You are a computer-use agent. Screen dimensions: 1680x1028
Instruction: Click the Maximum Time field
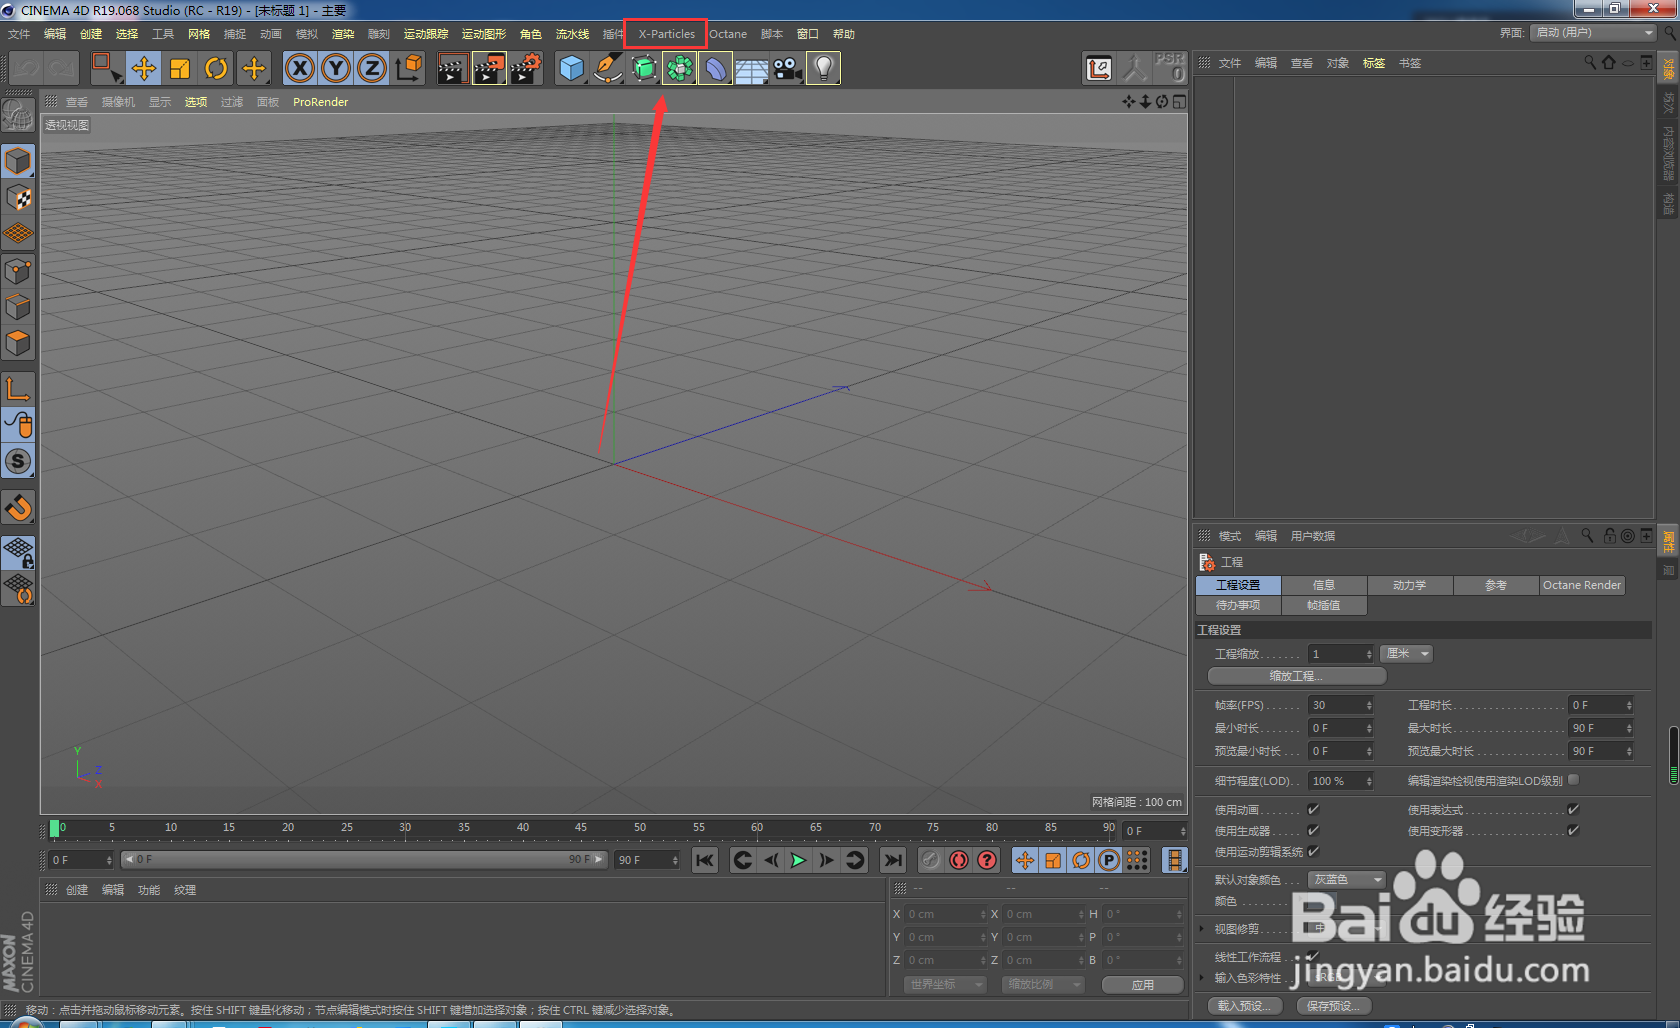1600,728
